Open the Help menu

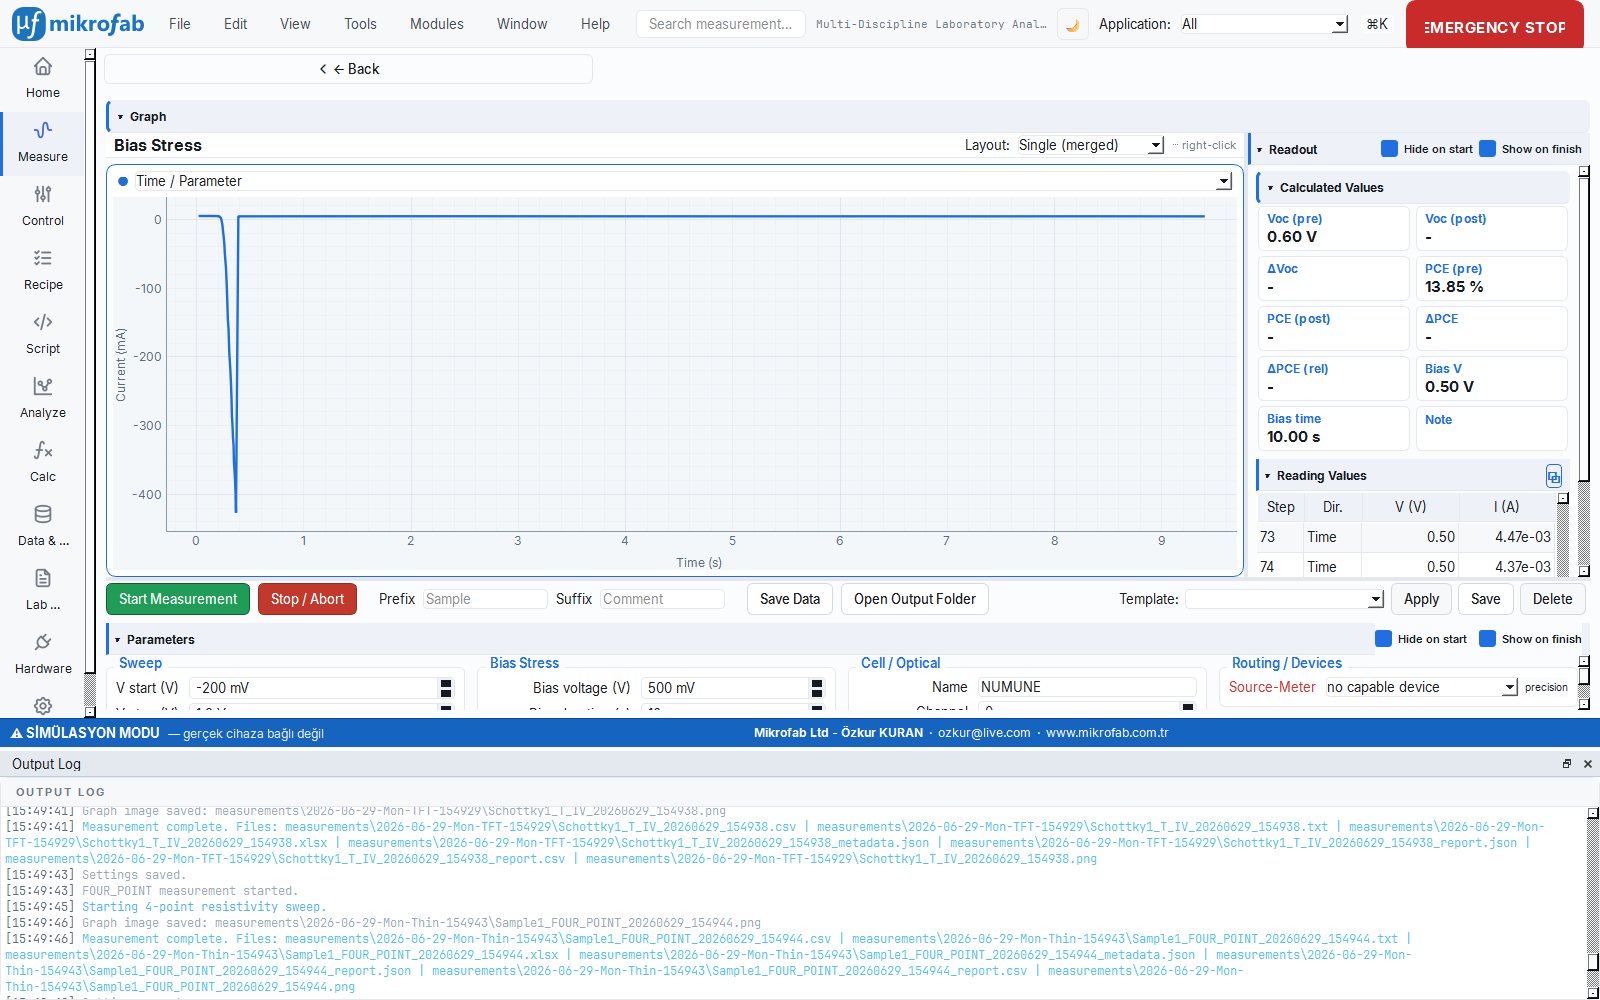(595, 24)
